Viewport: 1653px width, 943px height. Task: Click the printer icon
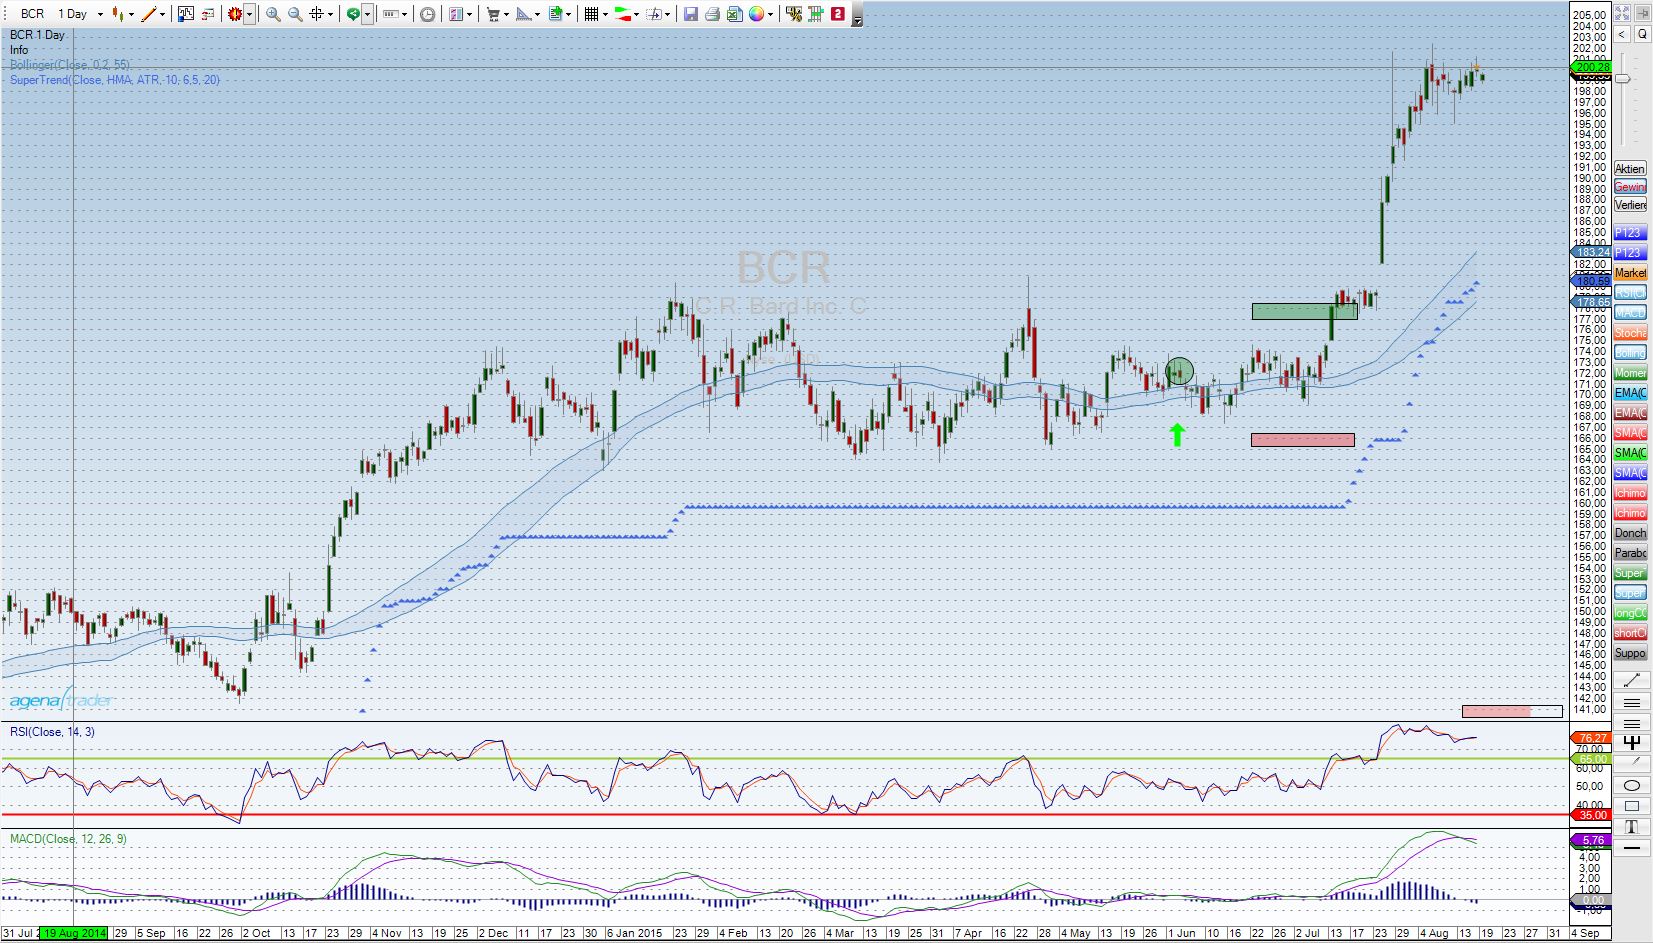[x=712, y=14]
